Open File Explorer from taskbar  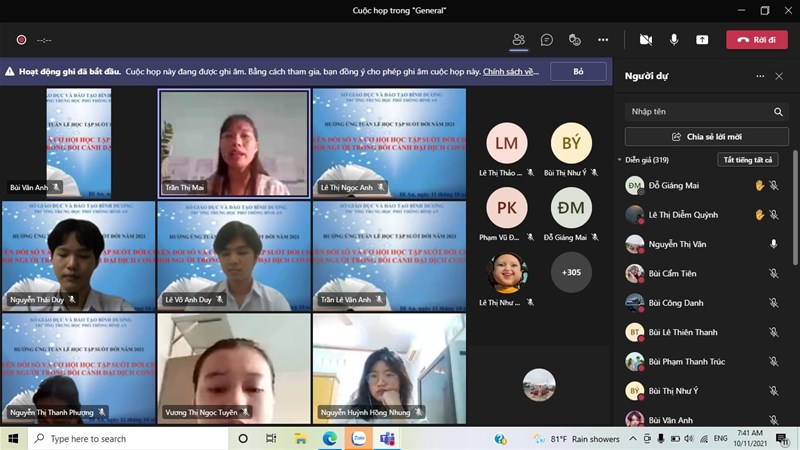click(301, 439)
